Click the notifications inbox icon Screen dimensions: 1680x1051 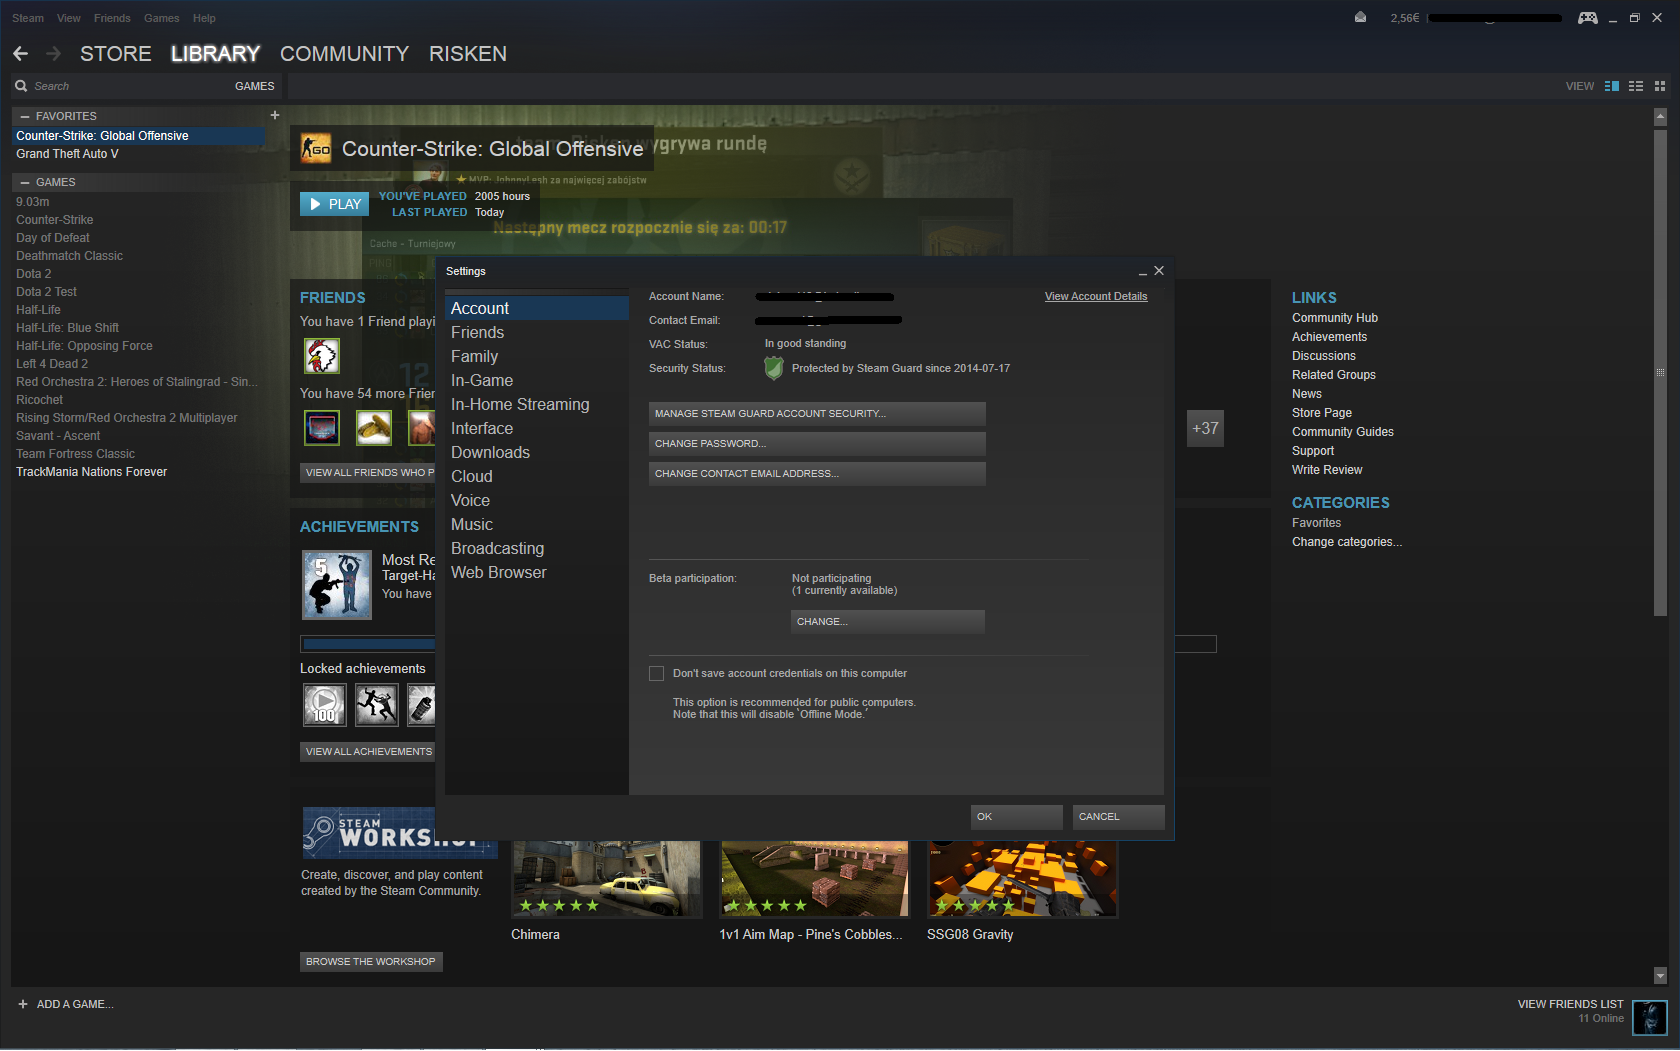pyautogui.click(x=1360, y=17)
